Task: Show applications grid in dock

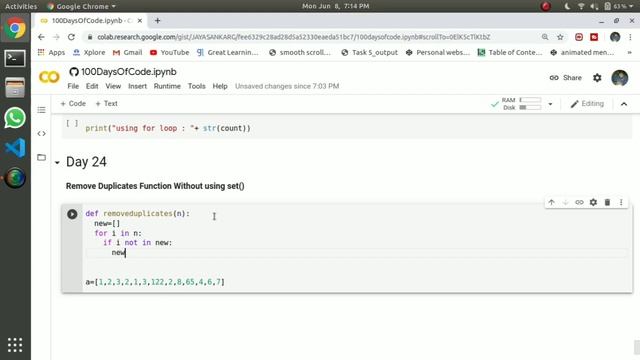Action: click(x=15, y=345)
